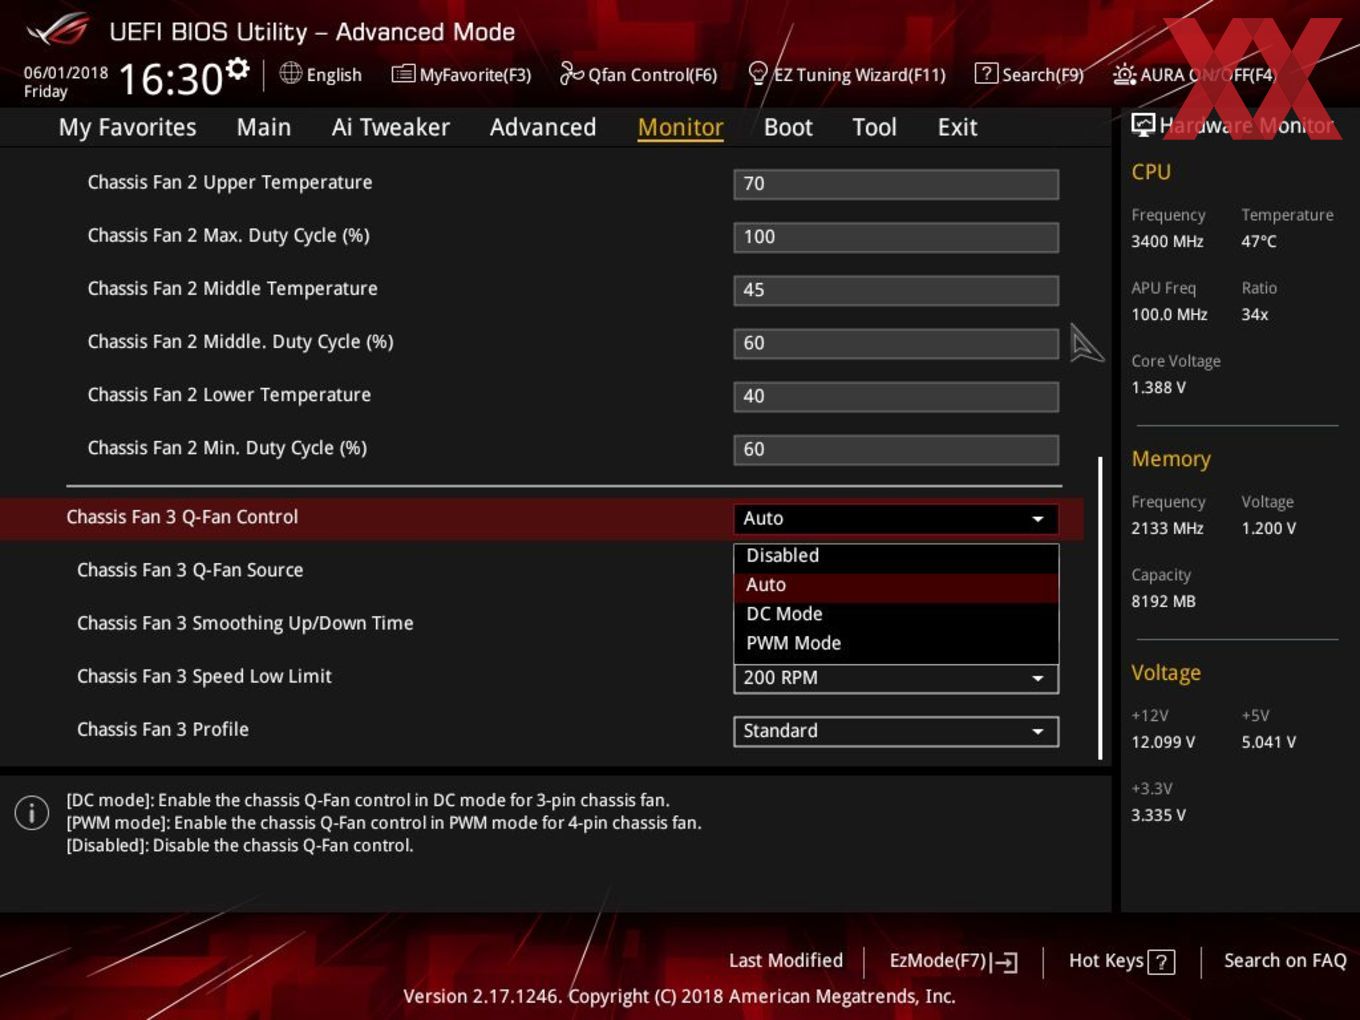Click Memory Frequency 2133 MHz

click(x=1167, y=529)
